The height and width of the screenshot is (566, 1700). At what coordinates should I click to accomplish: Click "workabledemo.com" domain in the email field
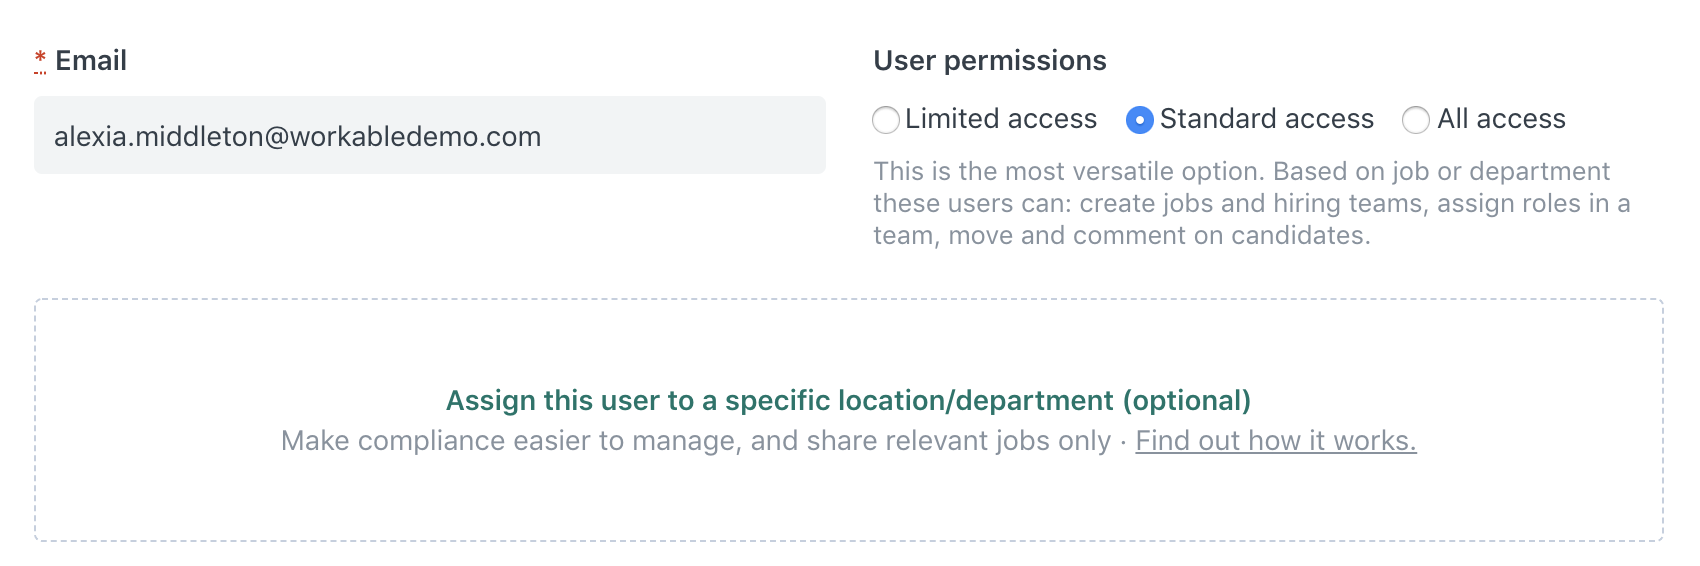(x=416, y=137)
